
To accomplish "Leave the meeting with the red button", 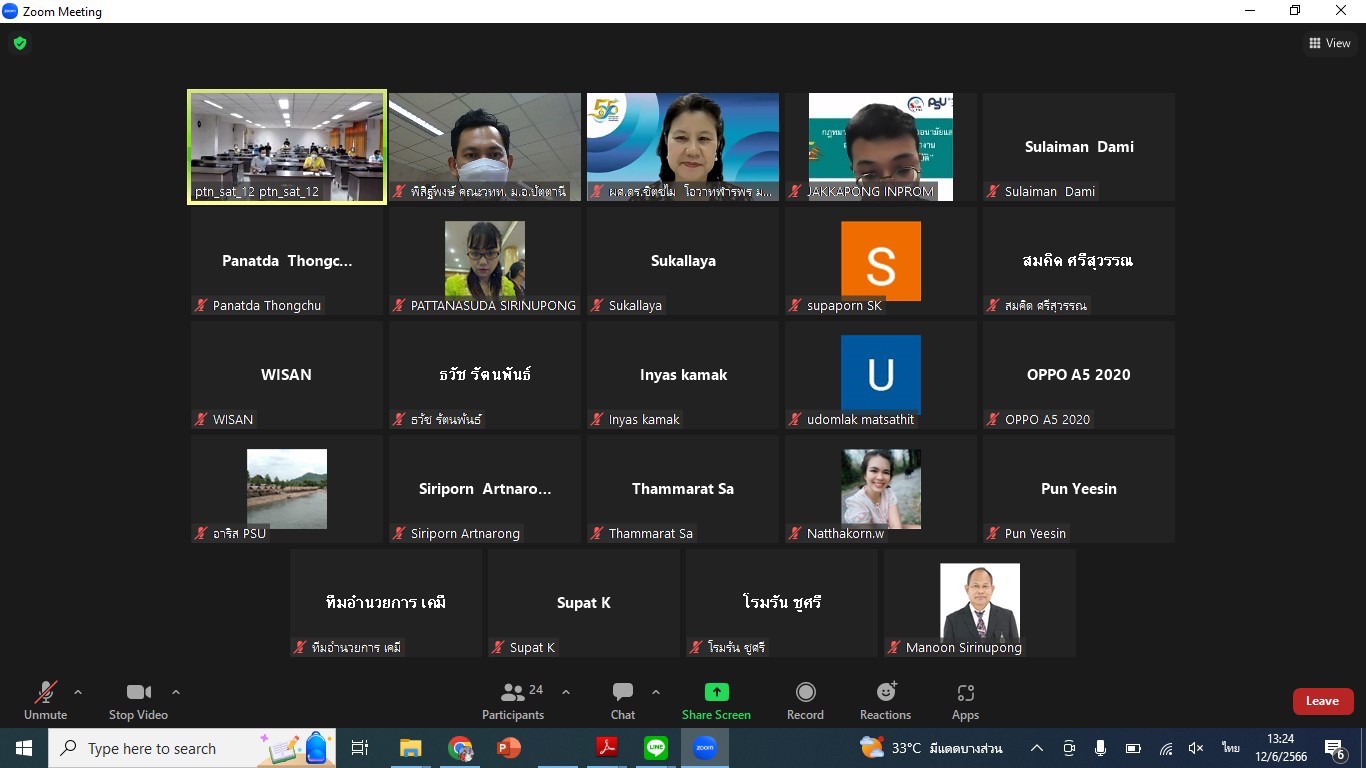I will (x=1322, y=701).
